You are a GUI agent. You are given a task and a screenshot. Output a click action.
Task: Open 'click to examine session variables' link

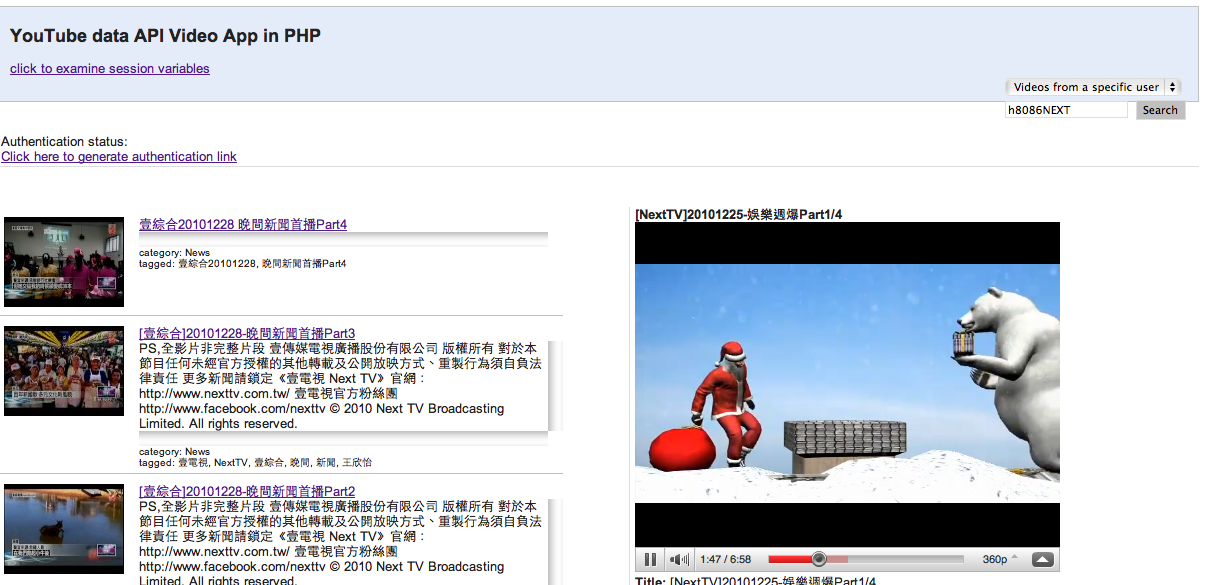pyautogui.click(x=110, y=69)
